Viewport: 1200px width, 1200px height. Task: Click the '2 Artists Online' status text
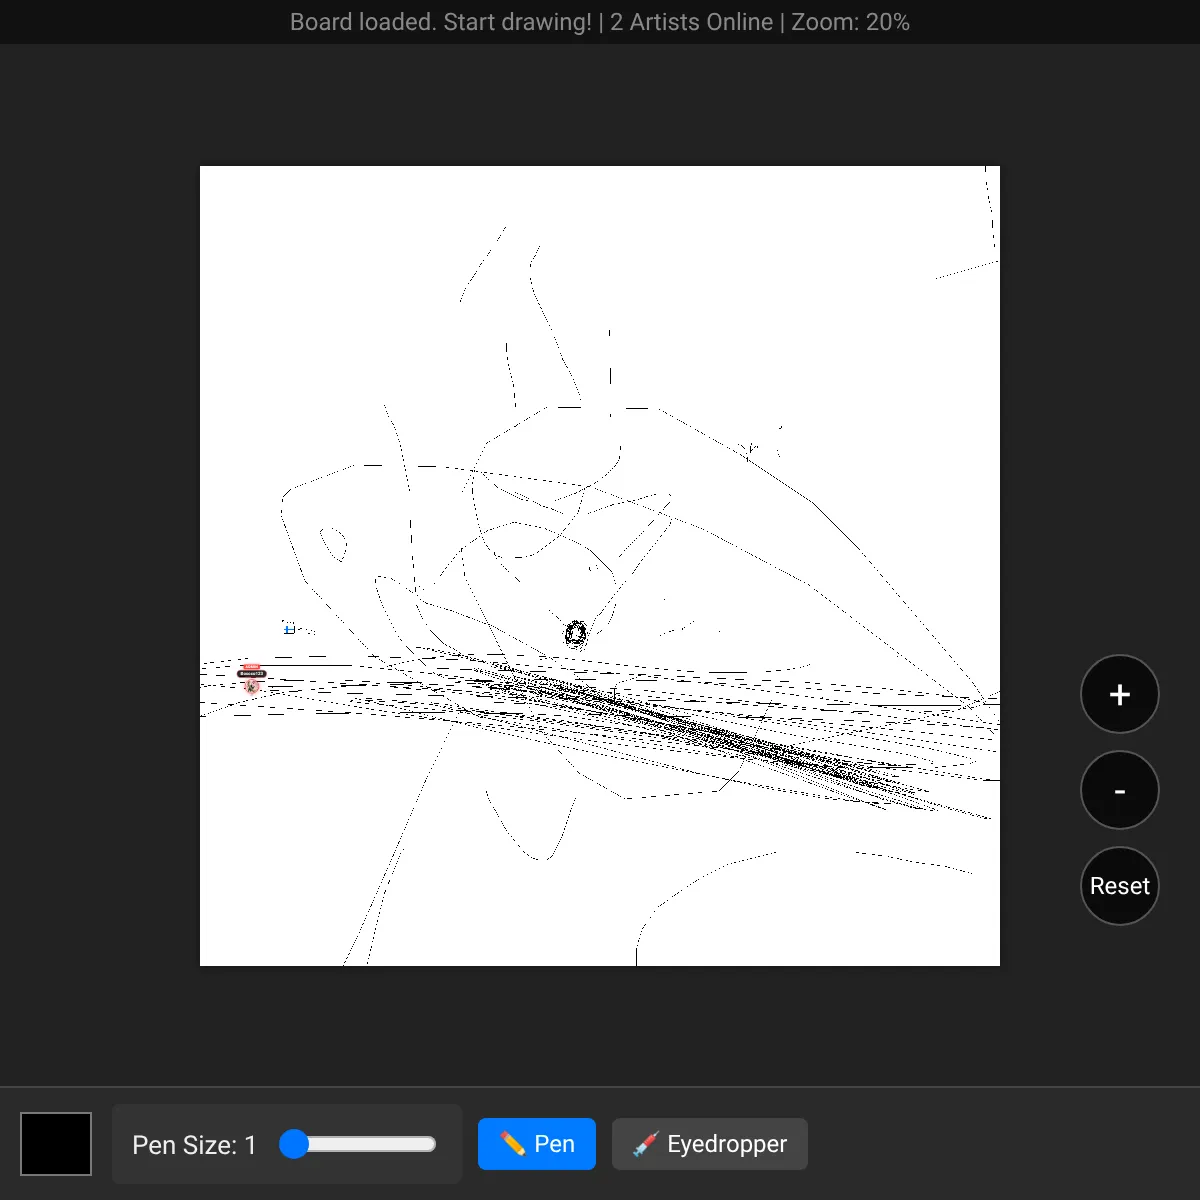click(691, 22)
